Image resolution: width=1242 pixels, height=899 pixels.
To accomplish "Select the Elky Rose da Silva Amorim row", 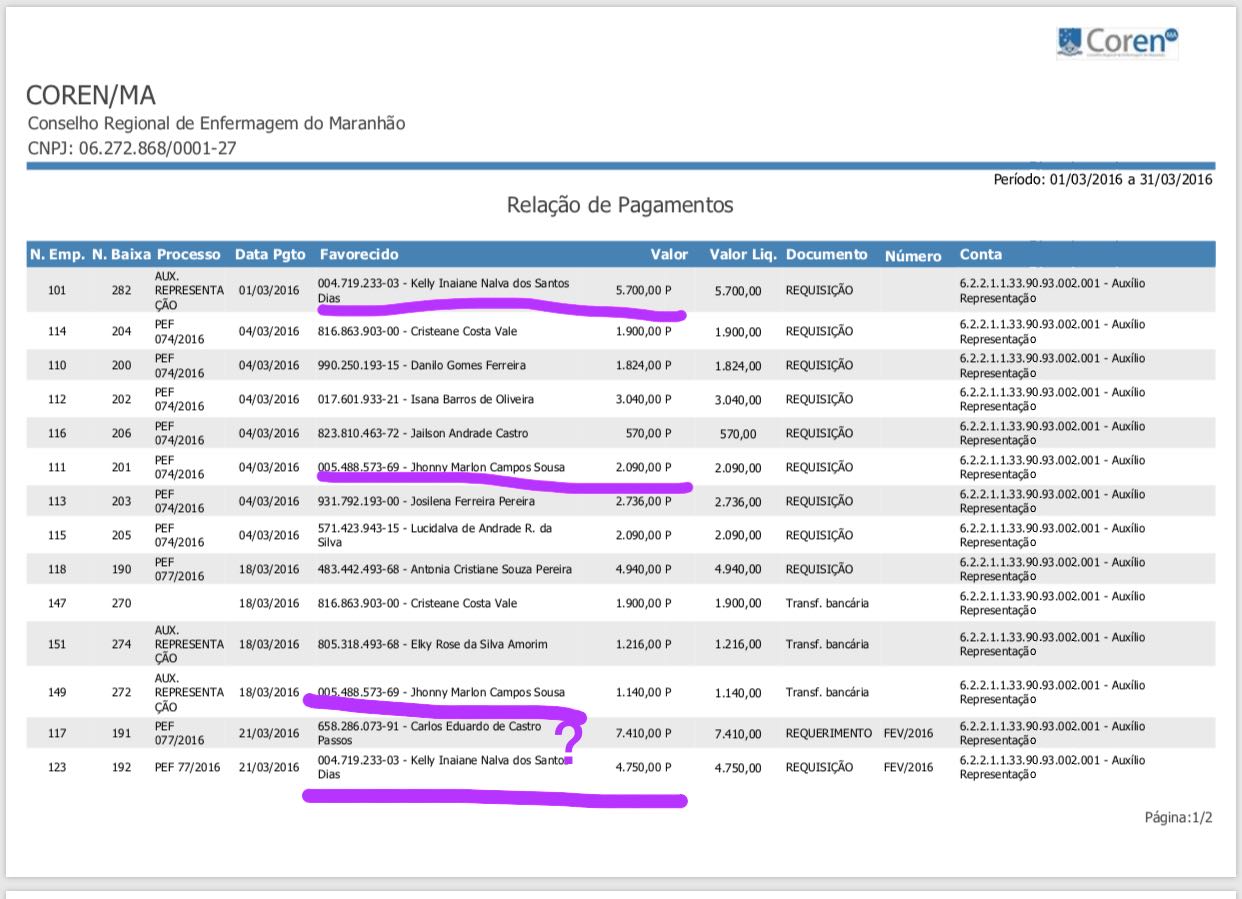I will (432, 644).
